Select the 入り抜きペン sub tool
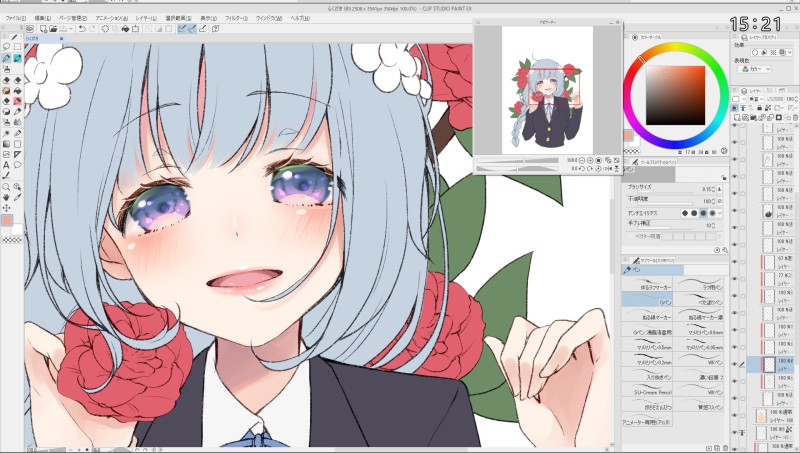Viewport: 800px width, 453px height. coord(647,375)
